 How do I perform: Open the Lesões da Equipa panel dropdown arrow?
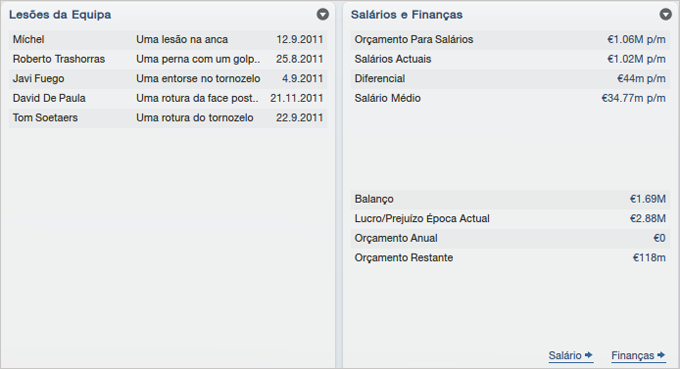click(x=322, y=15)
